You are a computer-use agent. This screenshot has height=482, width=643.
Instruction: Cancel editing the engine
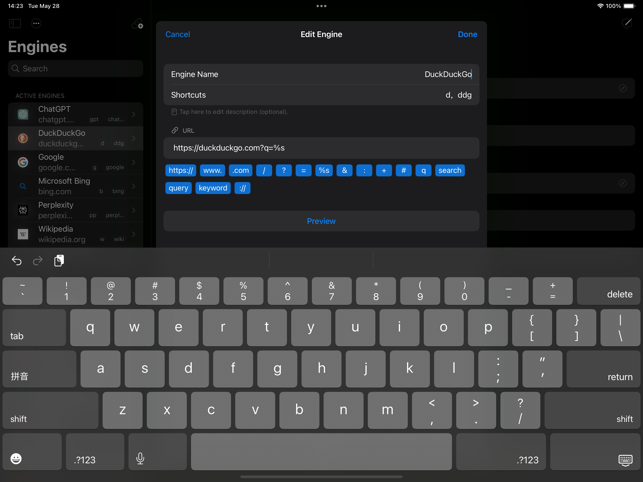pyautogui.click(x=178, y=34)
